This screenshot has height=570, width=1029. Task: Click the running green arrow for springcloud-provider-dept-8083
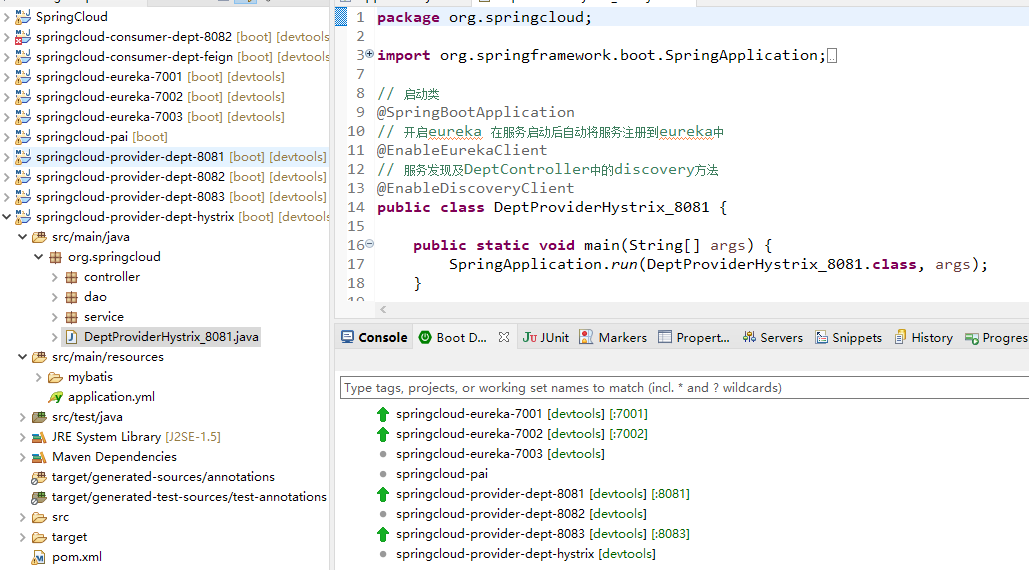pos(383,534)
